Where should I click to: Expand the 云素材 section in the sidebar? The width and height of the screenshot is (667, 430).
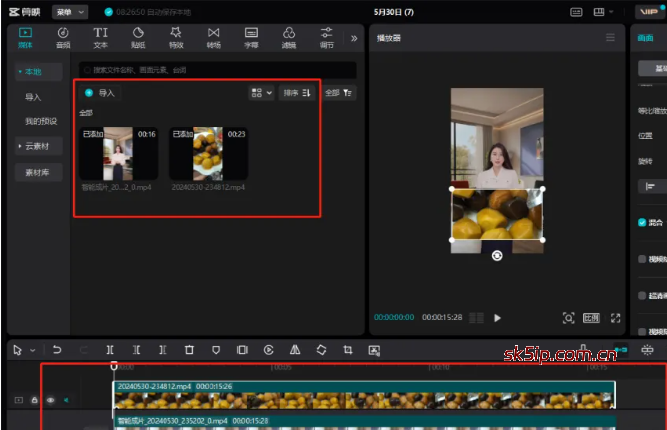pos(39,146)
